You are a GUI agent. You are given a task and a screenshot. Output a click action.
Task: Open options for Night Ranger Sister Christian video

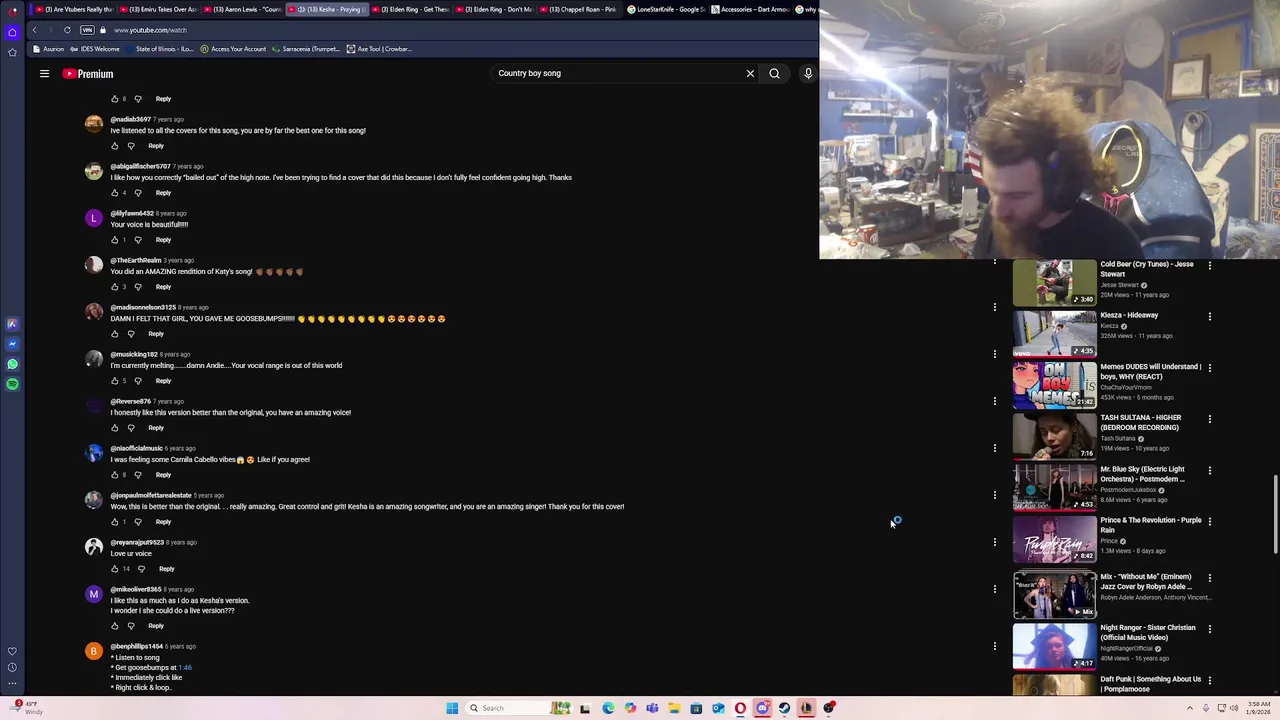(1210, 629)
